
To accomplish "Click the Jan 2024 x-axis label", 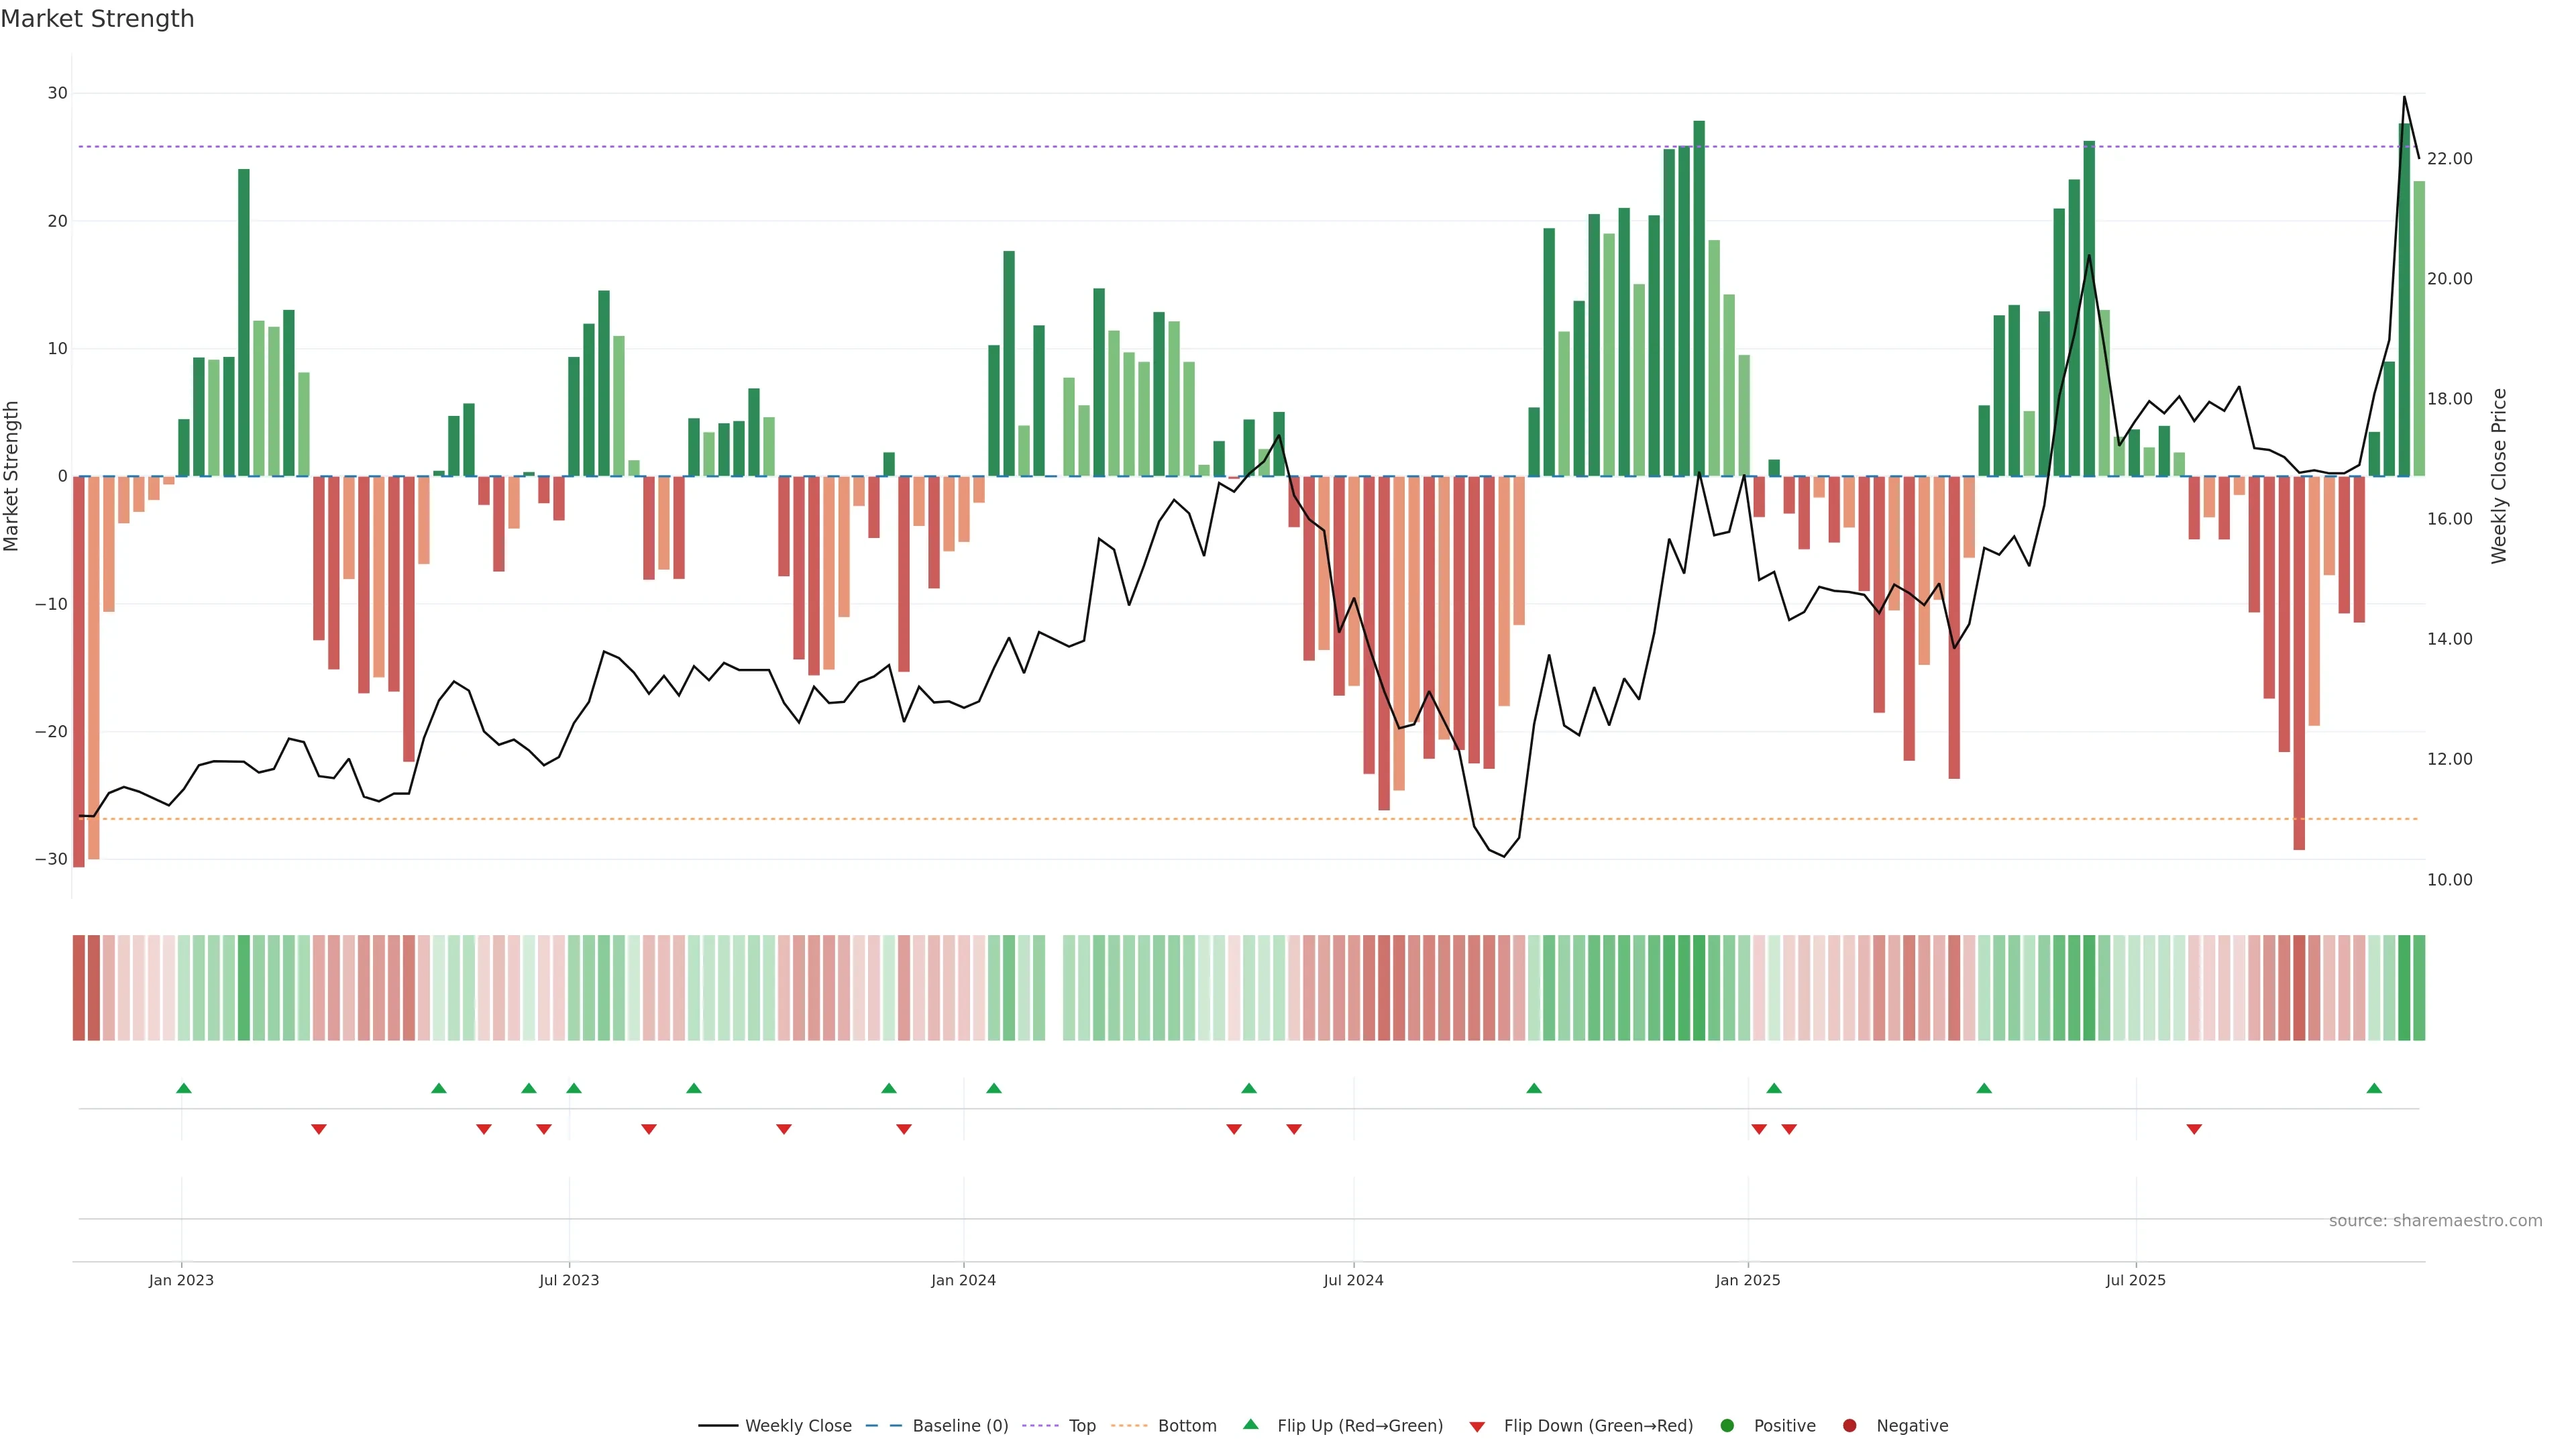I will click(963, 1280).
